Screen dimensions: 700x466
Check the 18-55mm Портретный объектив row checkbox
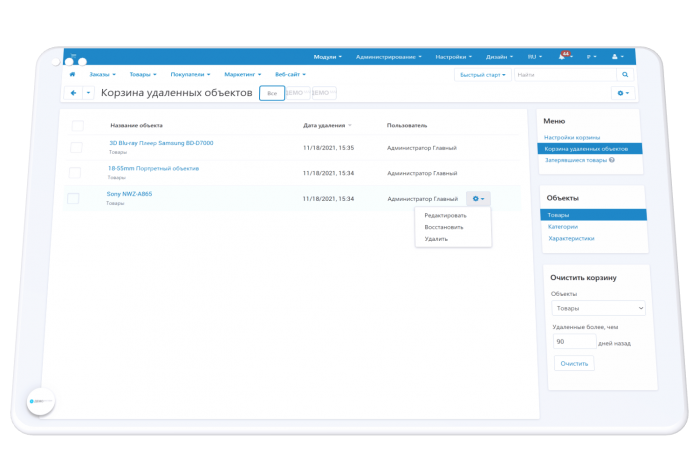[x=75, y=173]
